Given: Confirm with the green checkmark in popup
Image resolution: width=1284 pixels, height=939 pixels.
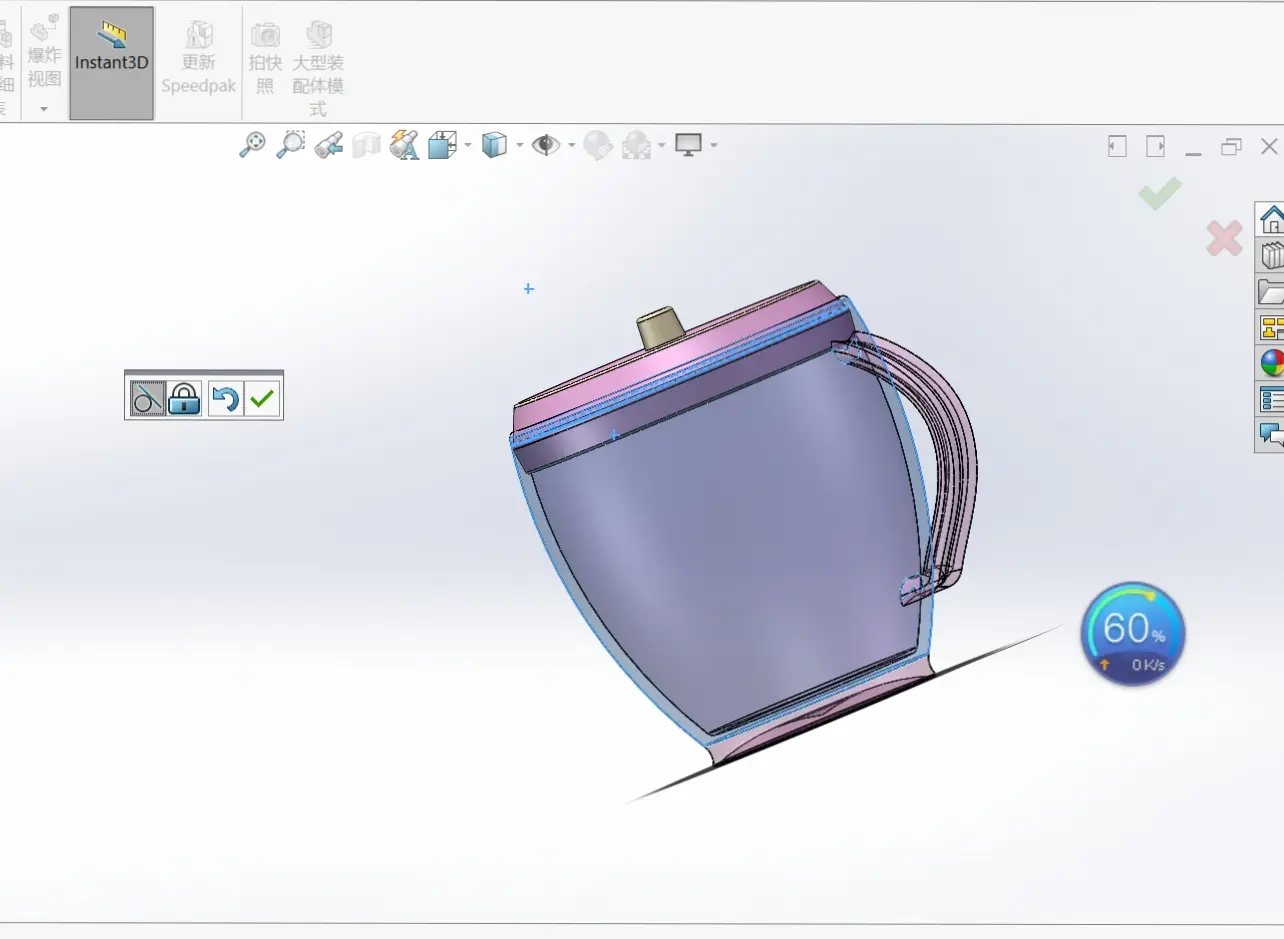Looking at the screenshot, I should coord(262,399).
